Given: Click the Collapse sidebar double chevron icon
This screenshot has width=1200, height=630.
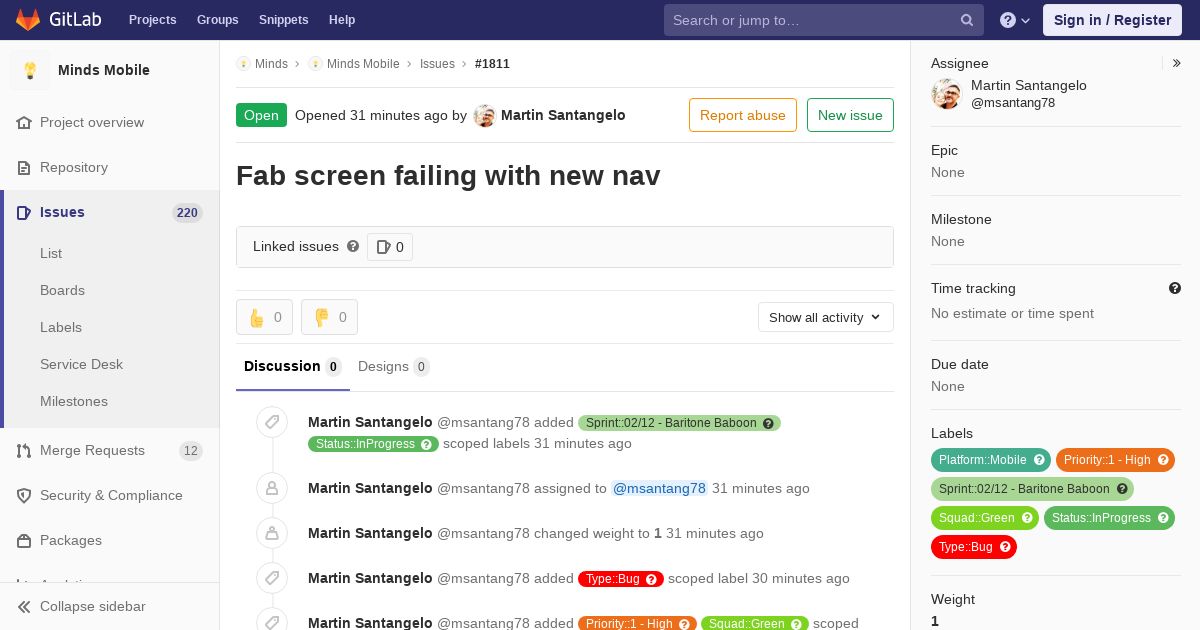Looking at the screenshot, I should [24, 606].
